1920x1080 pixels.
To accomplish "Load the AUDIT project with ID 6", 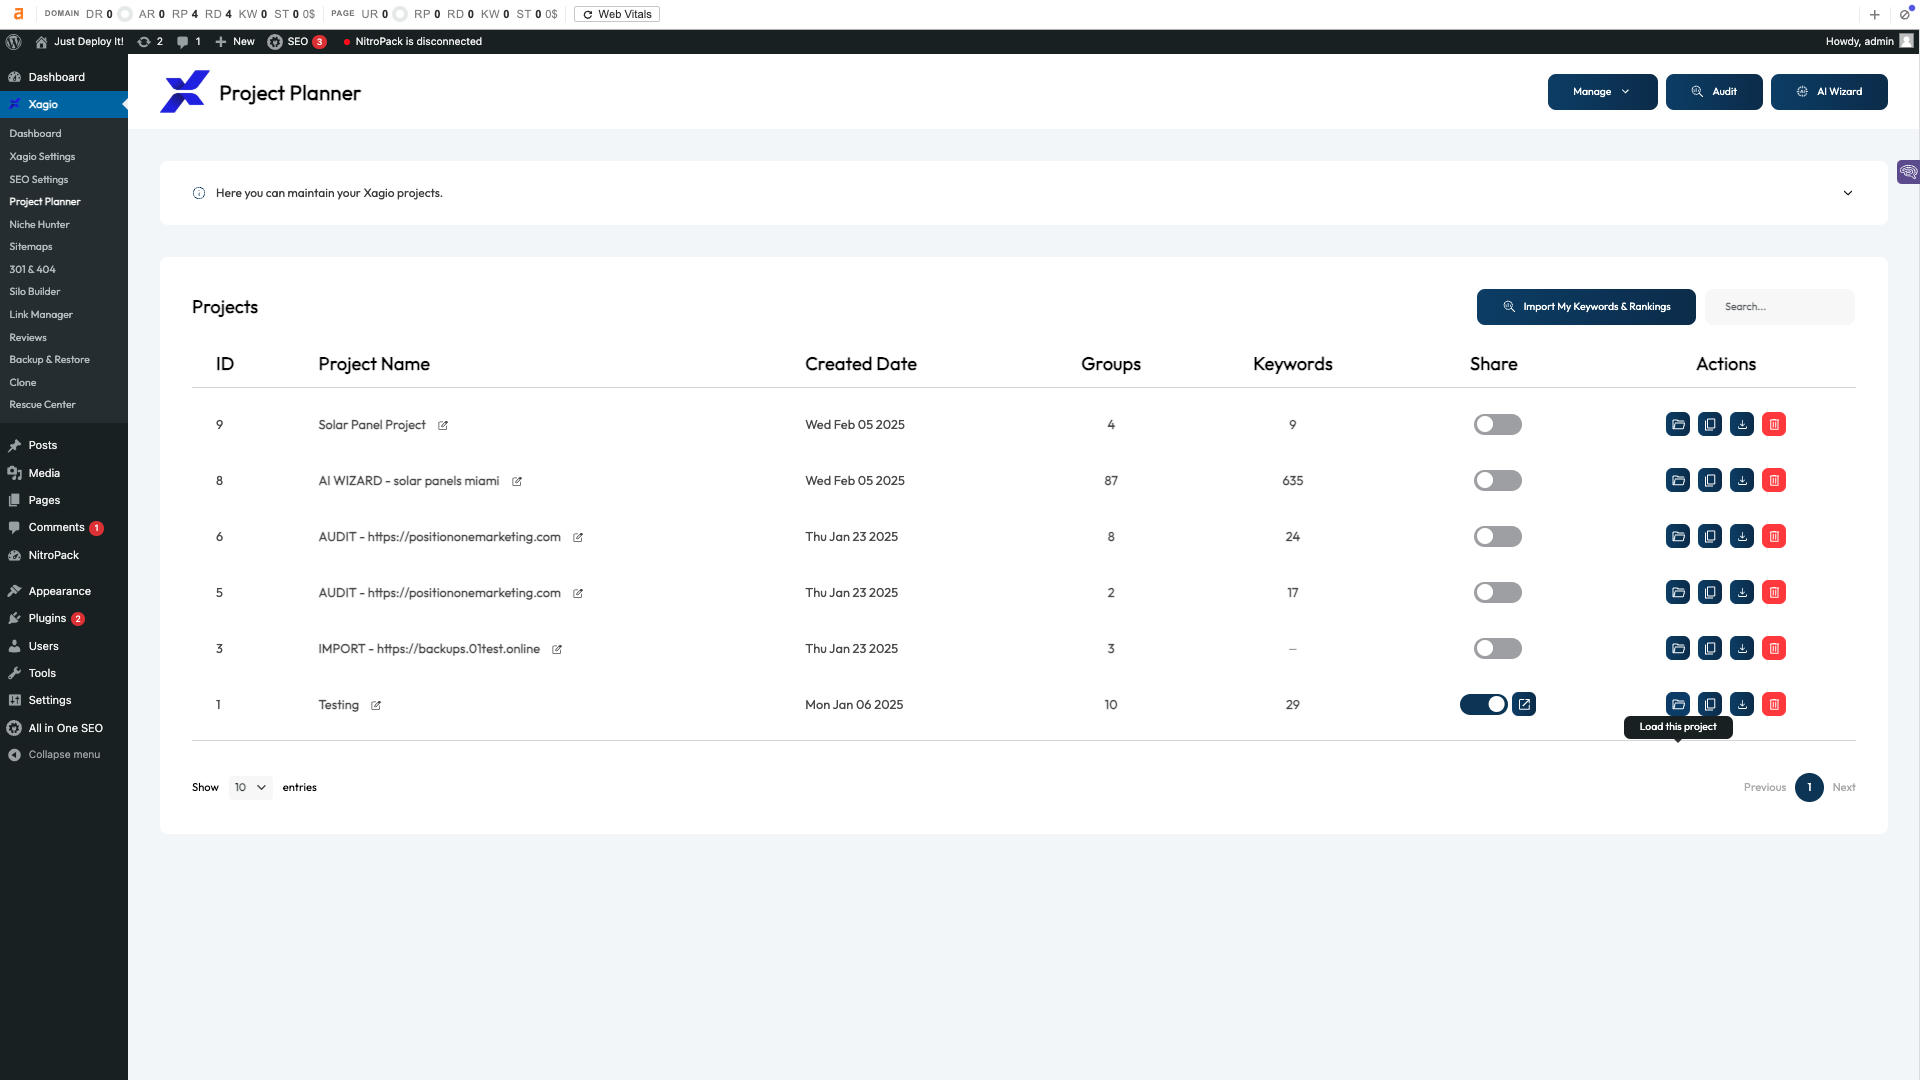I will coord(1678,537).
